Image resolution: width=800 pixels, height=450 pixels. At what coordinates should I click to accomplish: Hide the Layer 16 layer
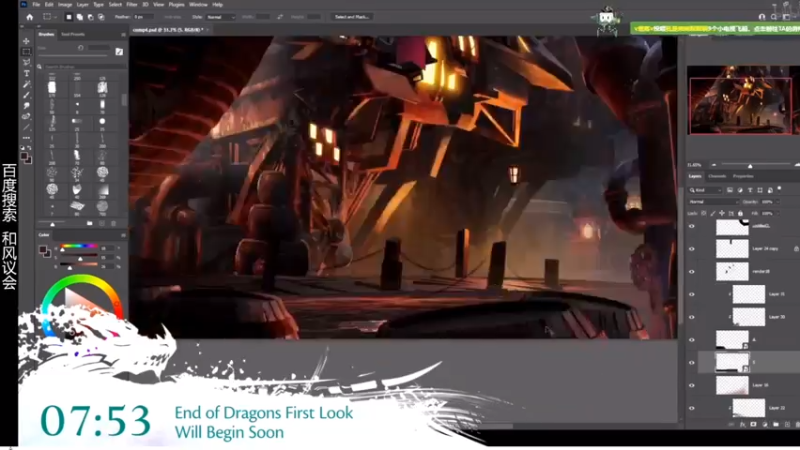[692, 385]
